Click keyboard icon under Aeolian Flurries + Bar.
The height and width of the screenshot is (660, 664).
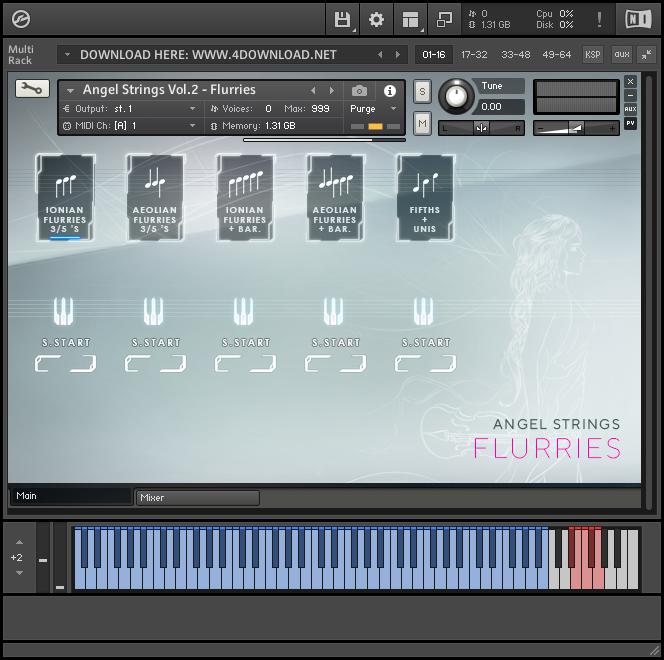point(333,311)
